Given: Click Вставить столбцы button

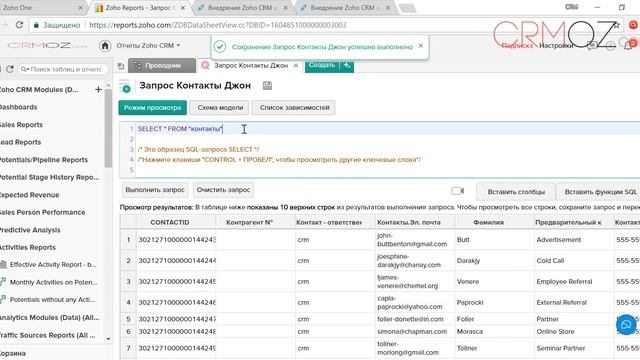Looking at the screenshot, I should (x=516, y=192).
